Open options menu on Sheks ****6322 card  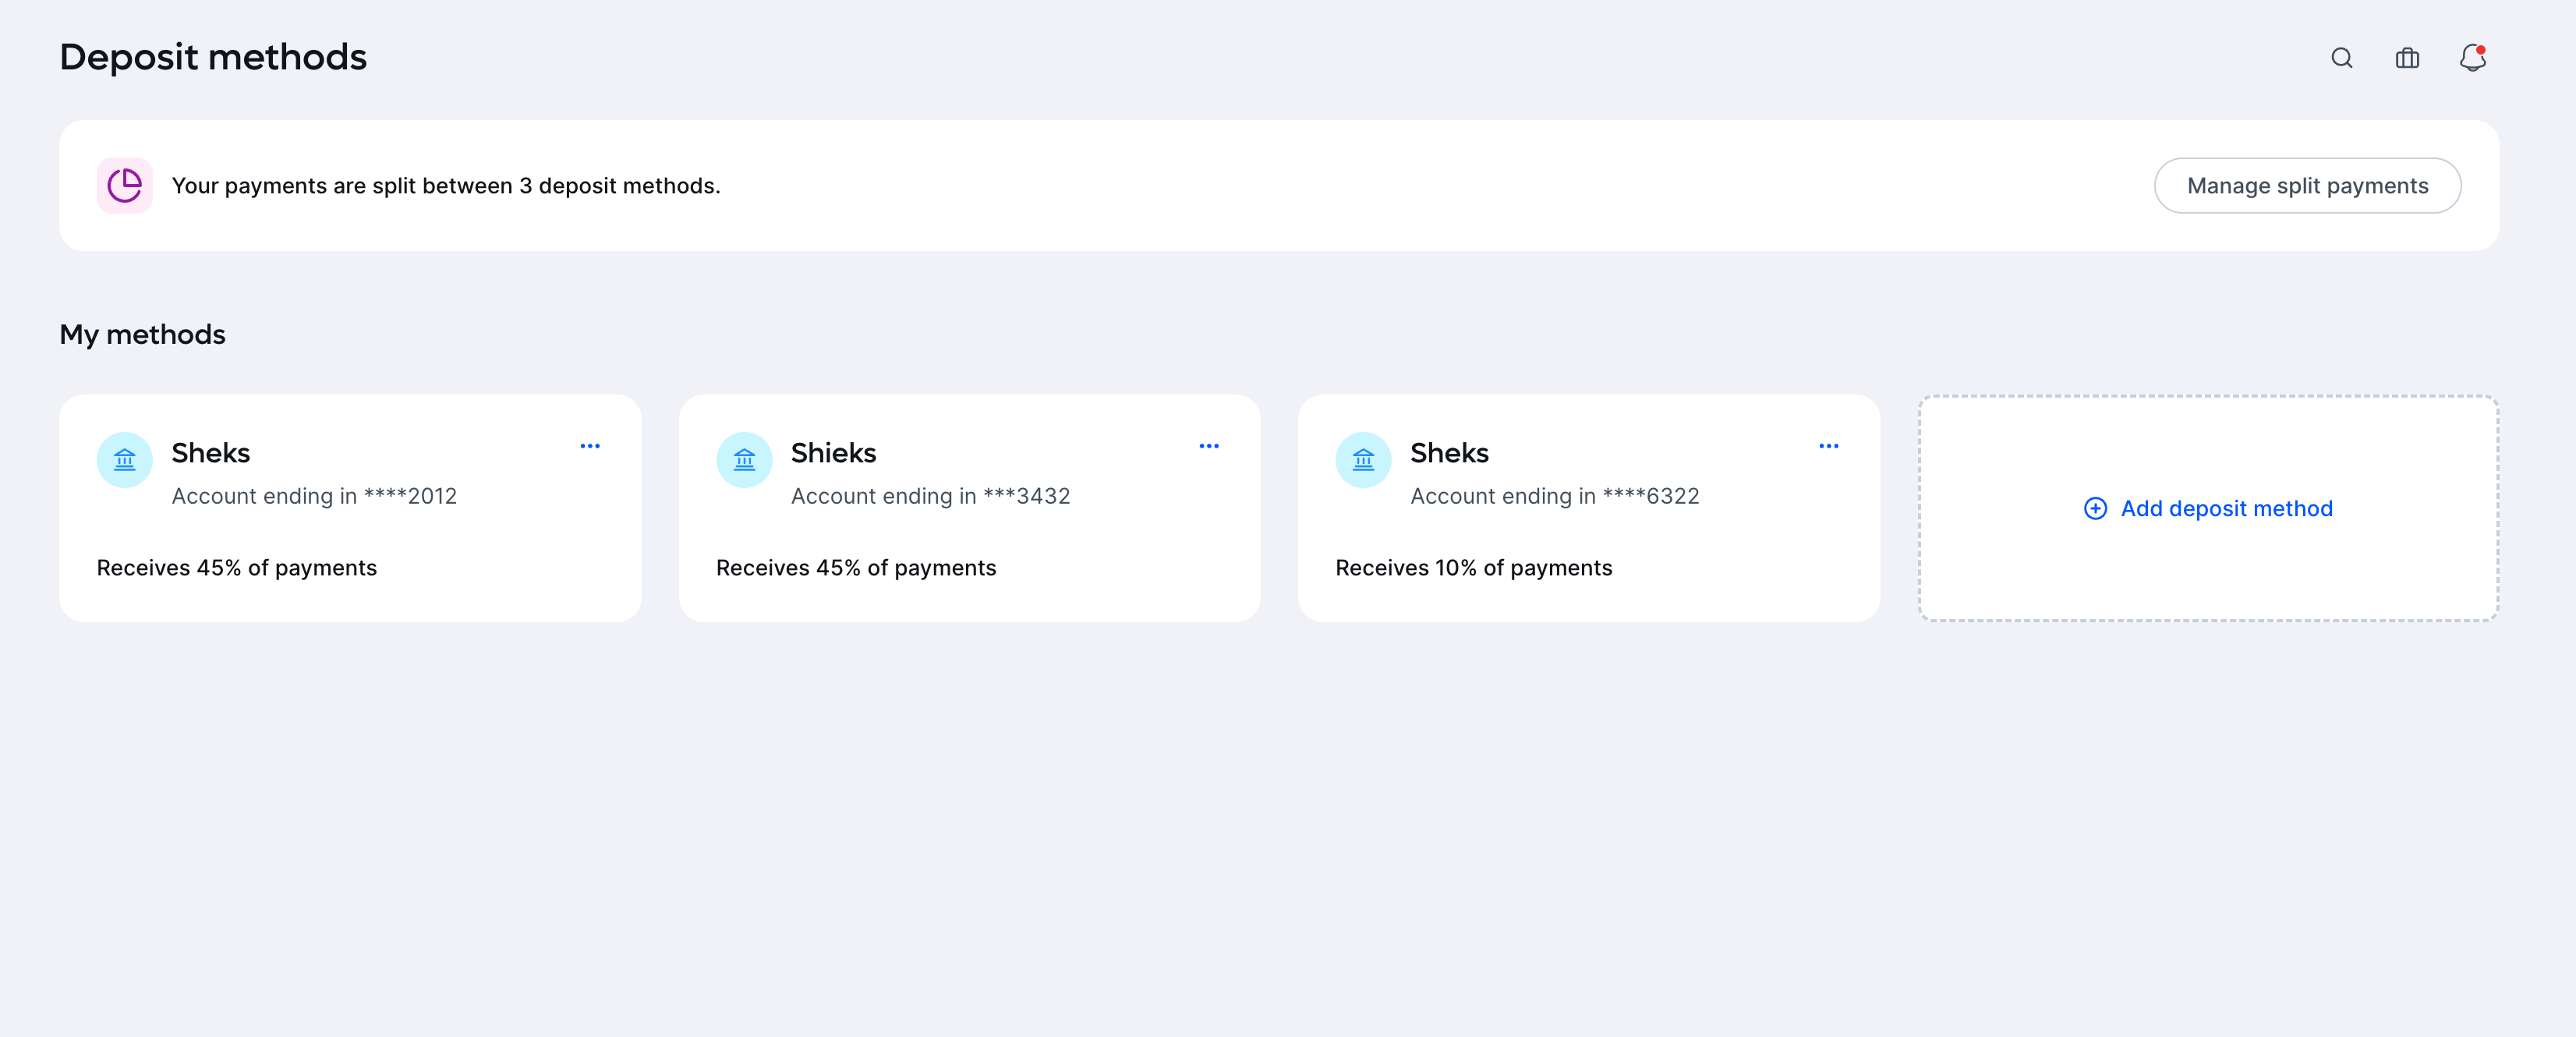pyautogui.click(x=1828, y=446)
